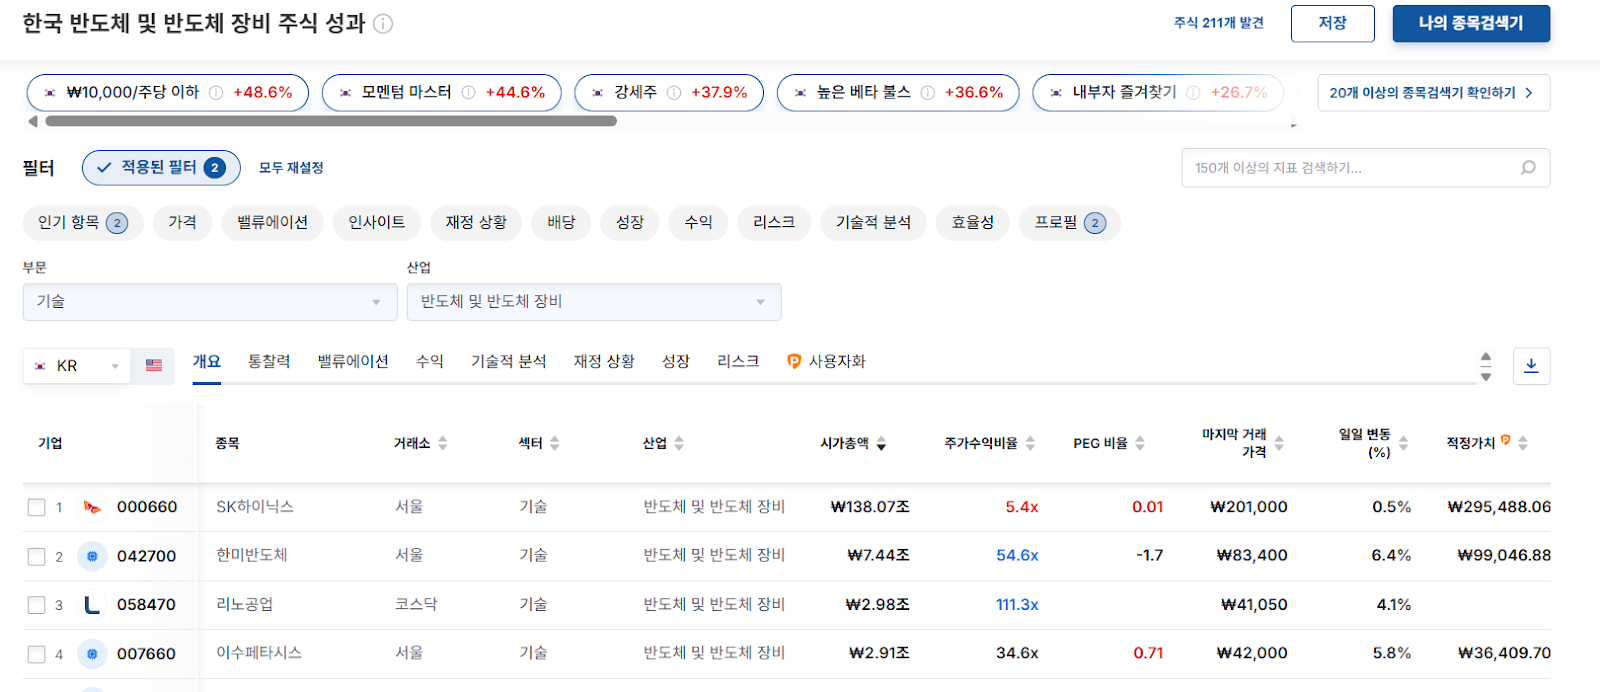Expand the 가격 filter category
Viewport: 1600px width, 692px height.
[x=182, y=223]
